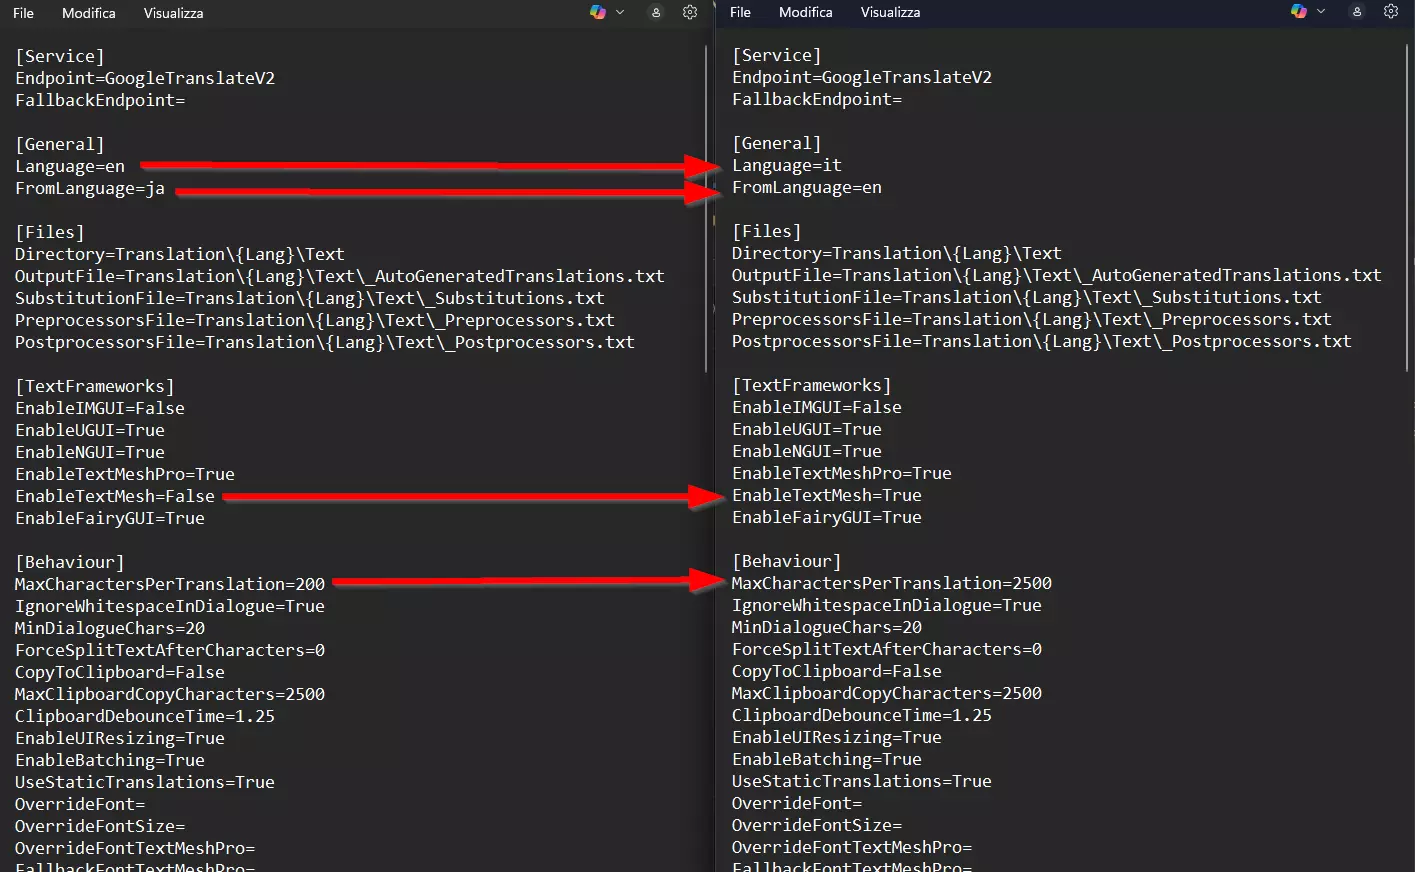
Task: Click "MaxClipboardCopyCharacters=2500" in right Notepad window
Action: [887, 693]
